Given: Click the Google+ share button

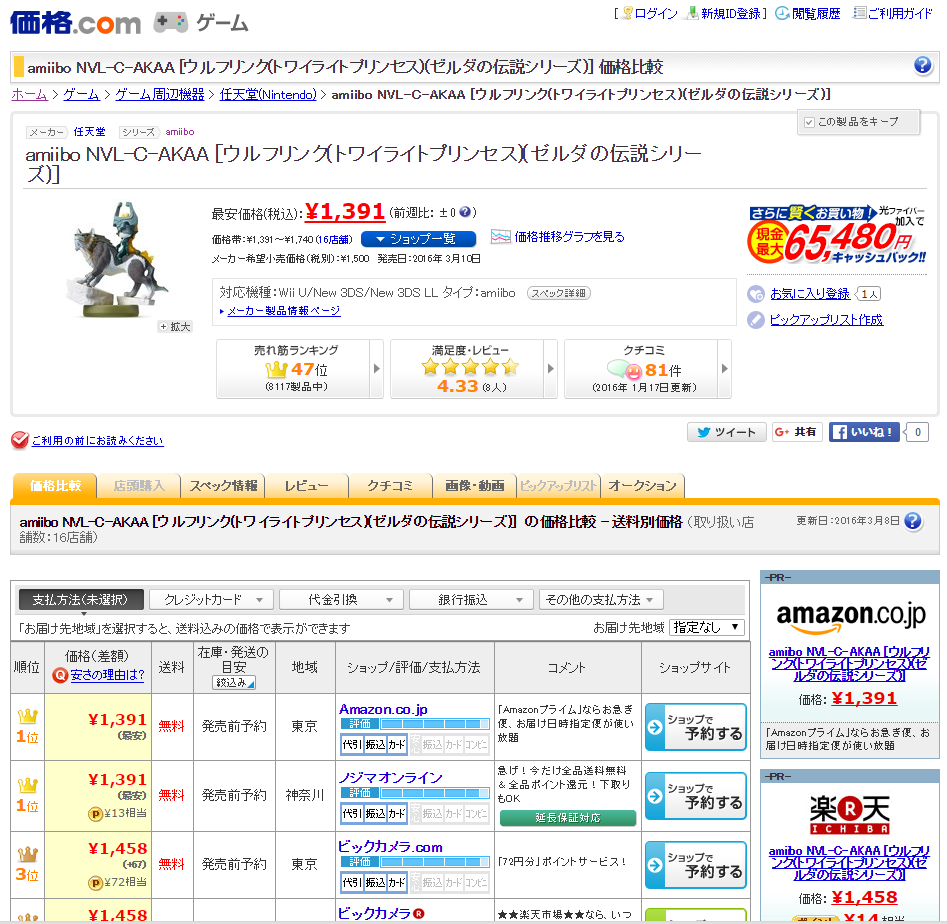Looking at the screenshot, I should coord(797,432).
